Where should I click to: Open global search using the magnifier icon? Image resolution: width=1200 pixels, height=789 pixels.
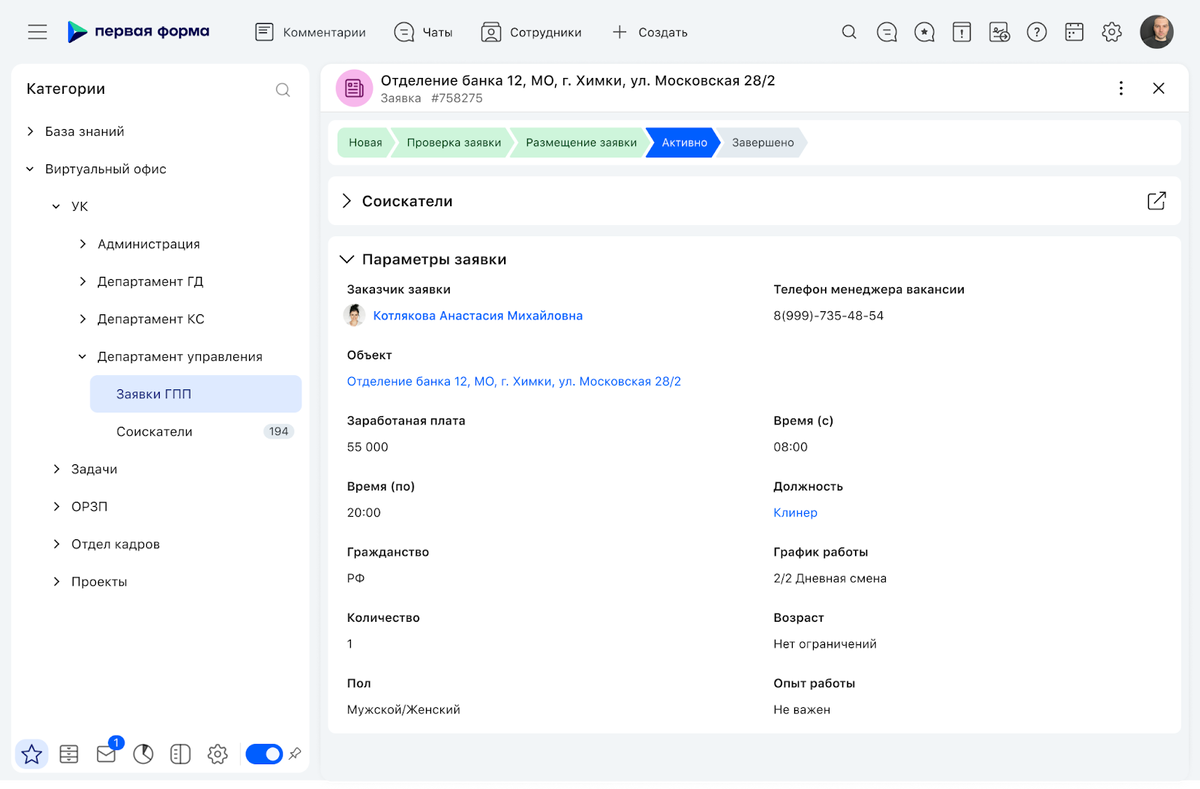coord(849,31)
